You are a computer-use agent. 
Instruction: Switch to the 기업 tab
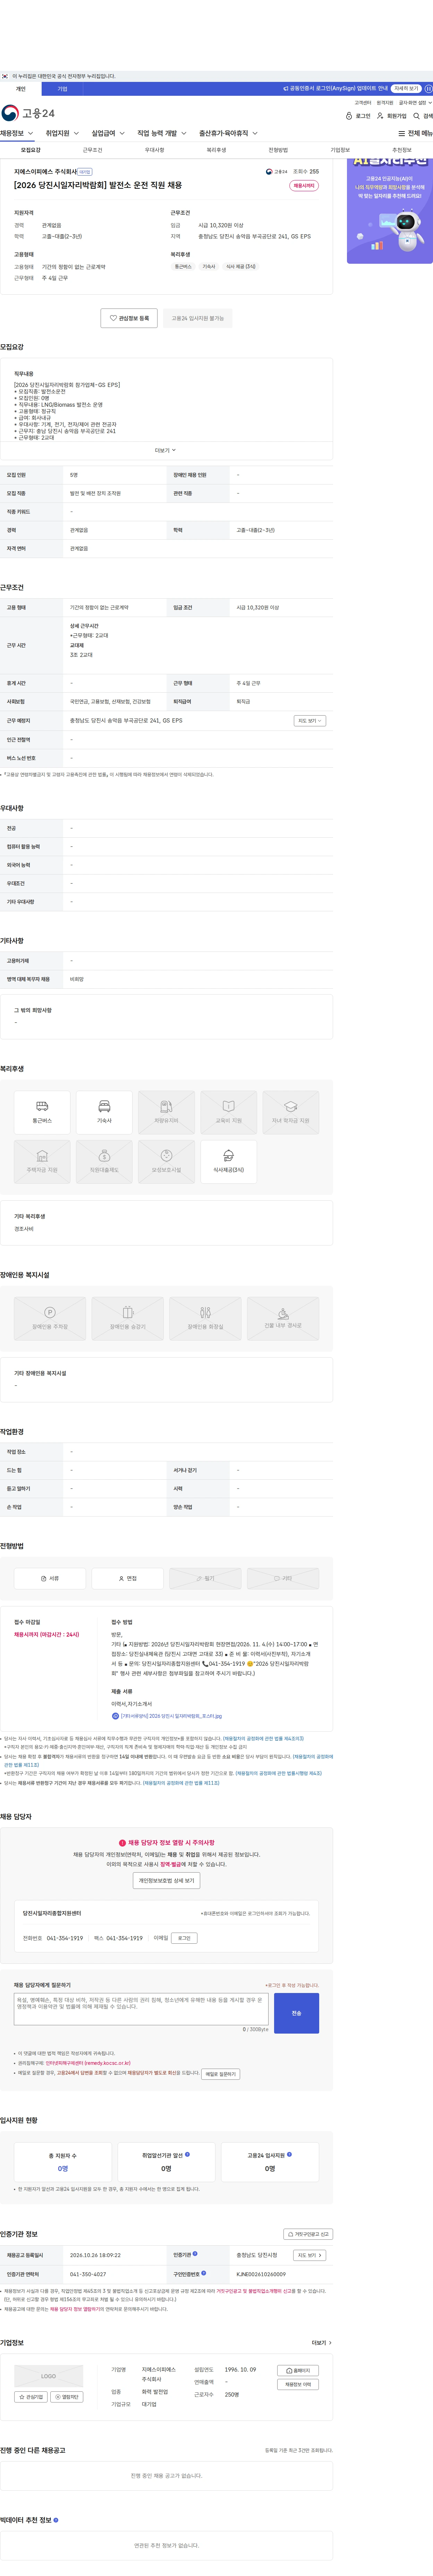pyautogui.click(x=62, y=89)
